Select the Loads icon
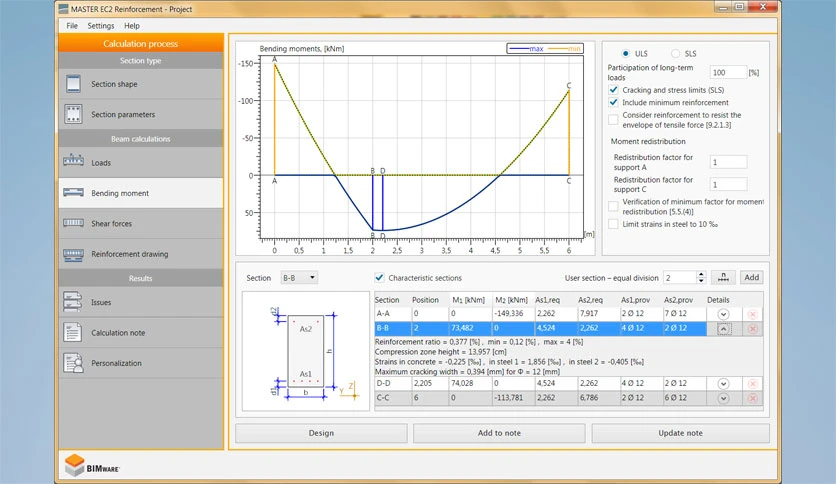The image size is (836, 484). click(x=74, y=160)
